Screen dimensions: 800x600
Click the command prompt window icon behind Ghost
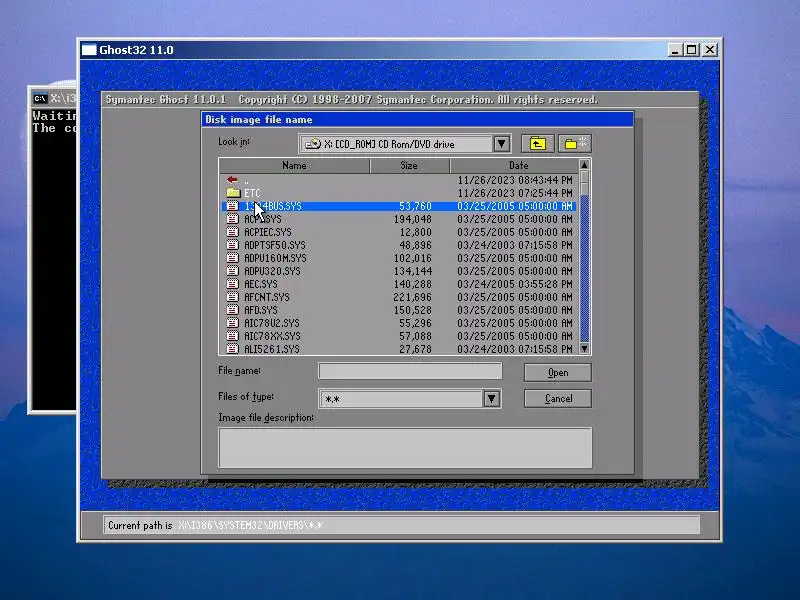pyautogui.click(x=40, y=98)
